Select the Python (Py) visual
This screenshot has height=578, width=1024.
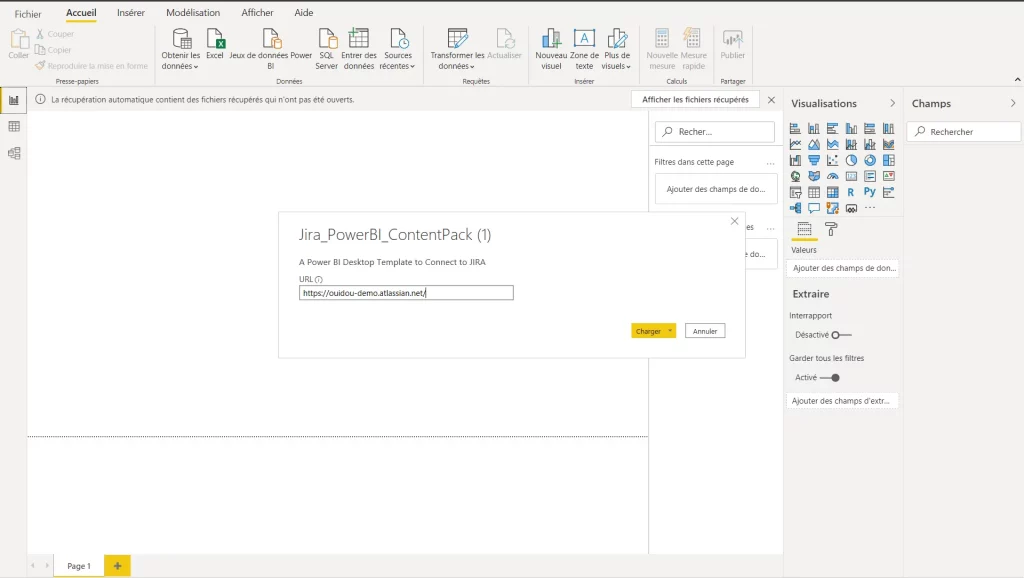870,192
